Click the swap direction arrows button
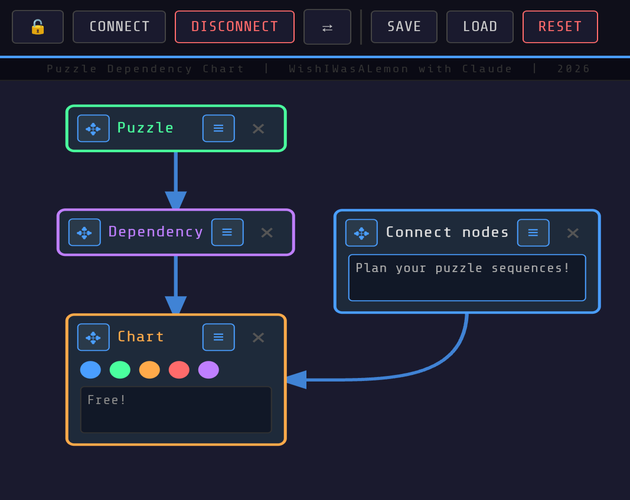 click(x=327, y=27)
